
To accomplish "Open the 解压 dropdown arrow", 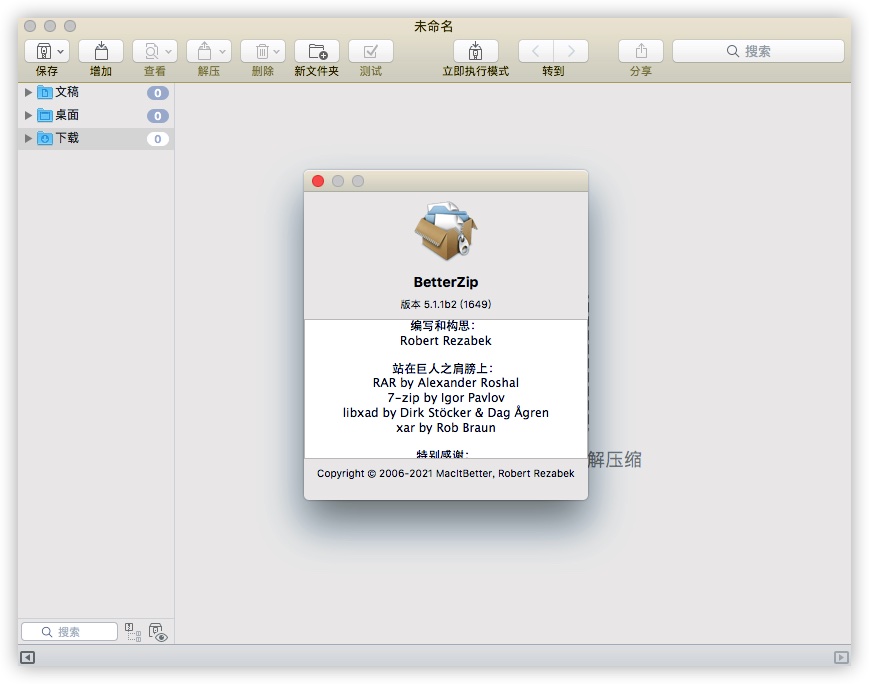I will tap(222, 52).
